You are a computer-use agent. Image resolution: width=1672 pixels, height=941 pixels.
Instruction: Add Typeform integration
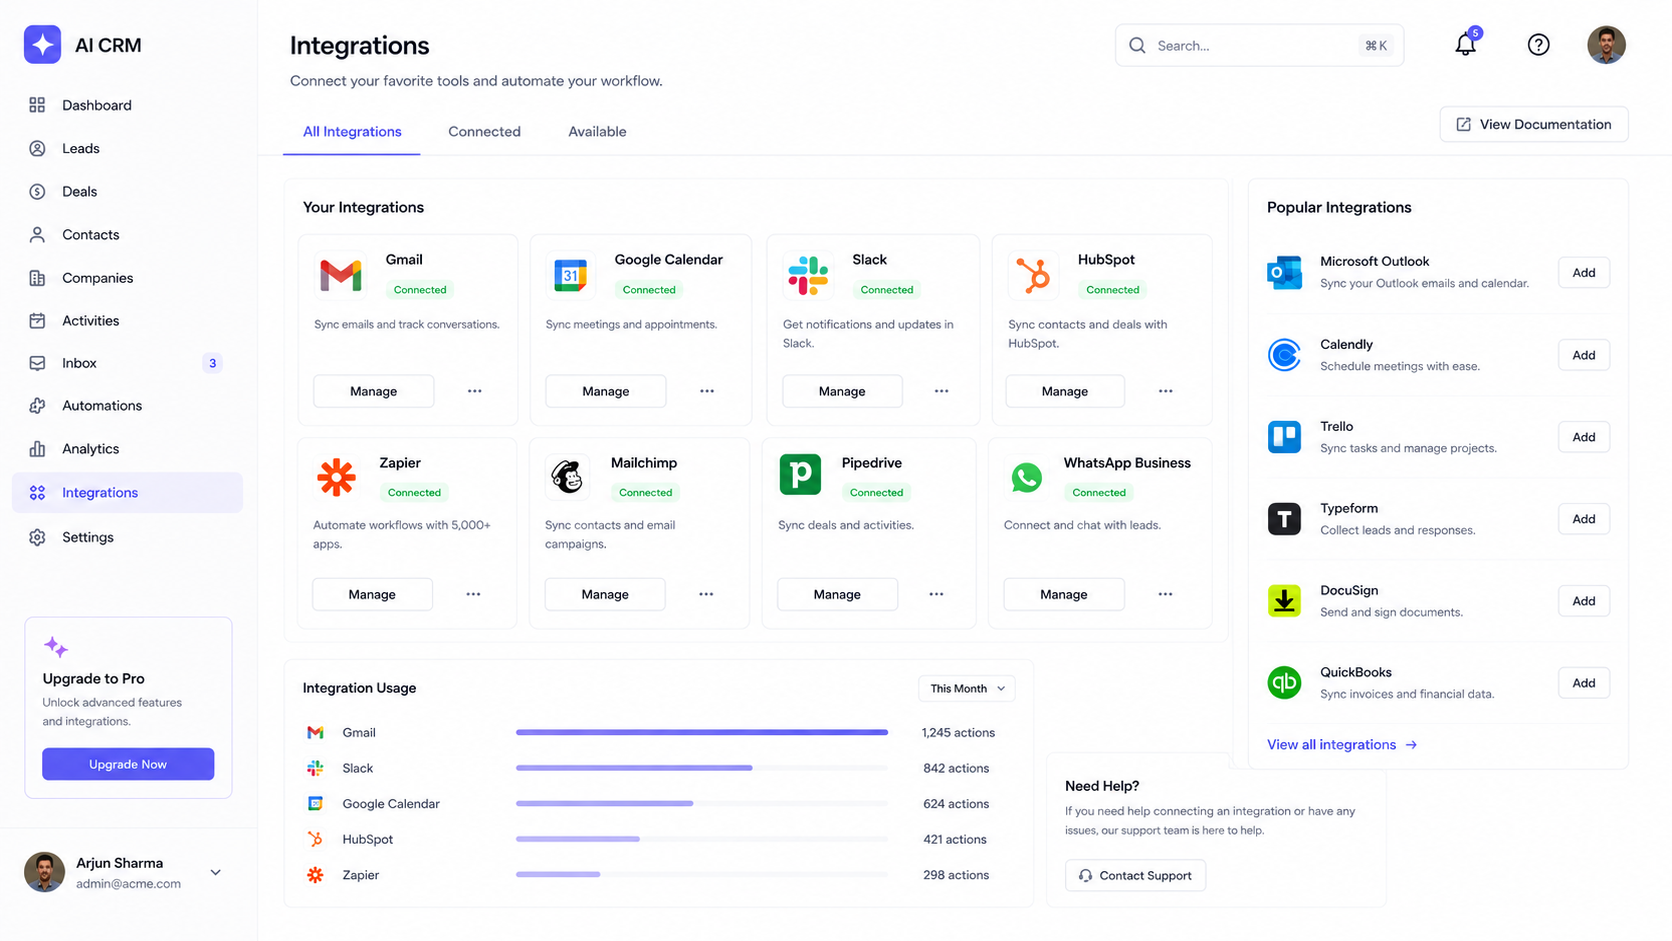tap(1584, 519)
